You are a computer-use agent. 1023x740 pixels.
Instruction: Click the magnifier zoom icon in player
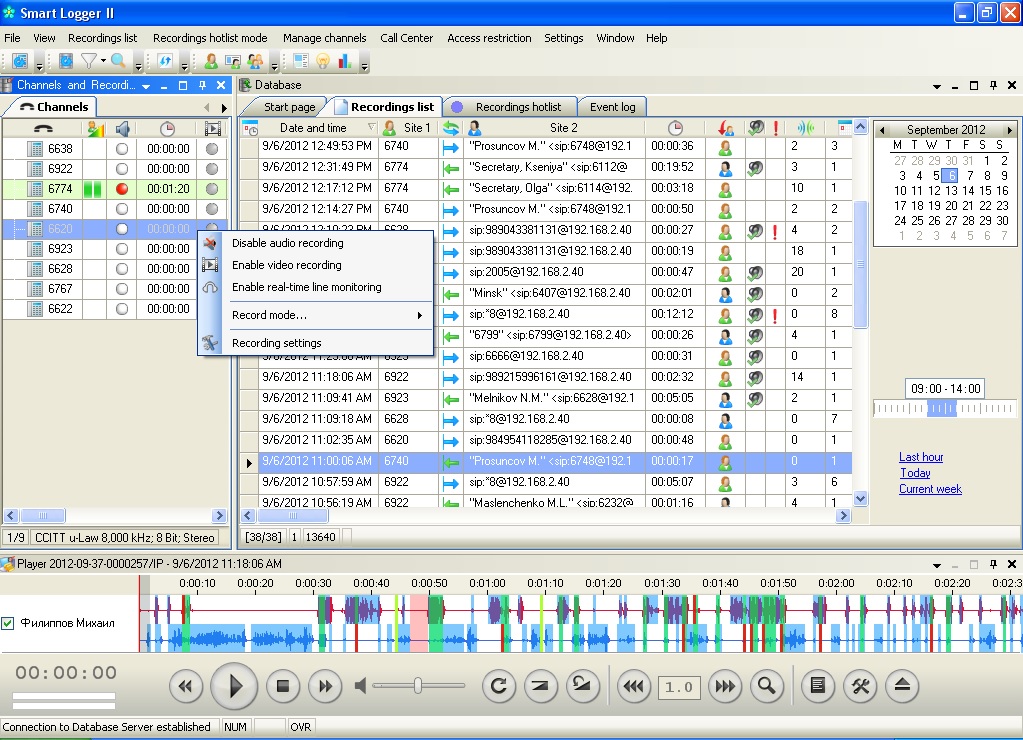(767, 686)
